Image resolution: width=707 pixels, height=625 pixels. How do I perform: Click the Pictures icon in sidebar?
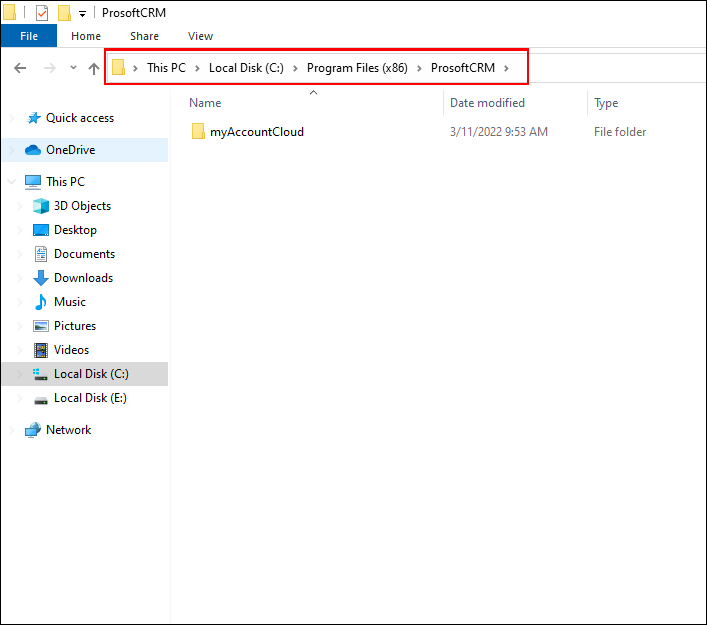click(x=41, y=326)
